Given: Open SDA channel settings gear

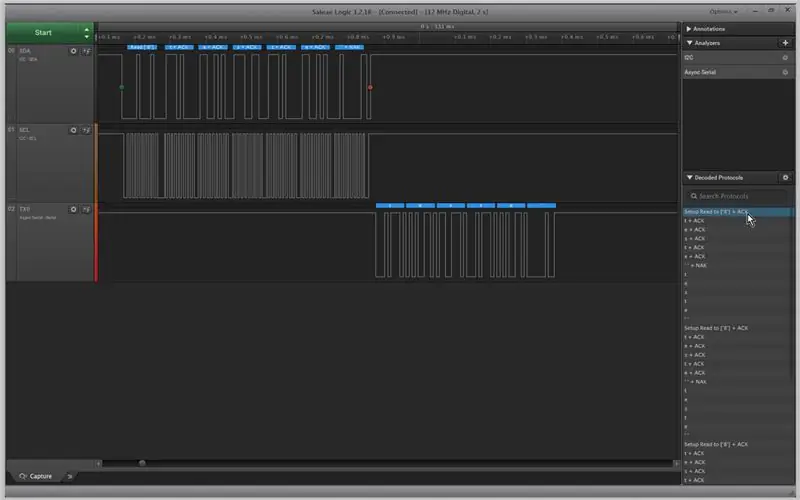Looking at the screenshot, I should [x=73, y=51].
